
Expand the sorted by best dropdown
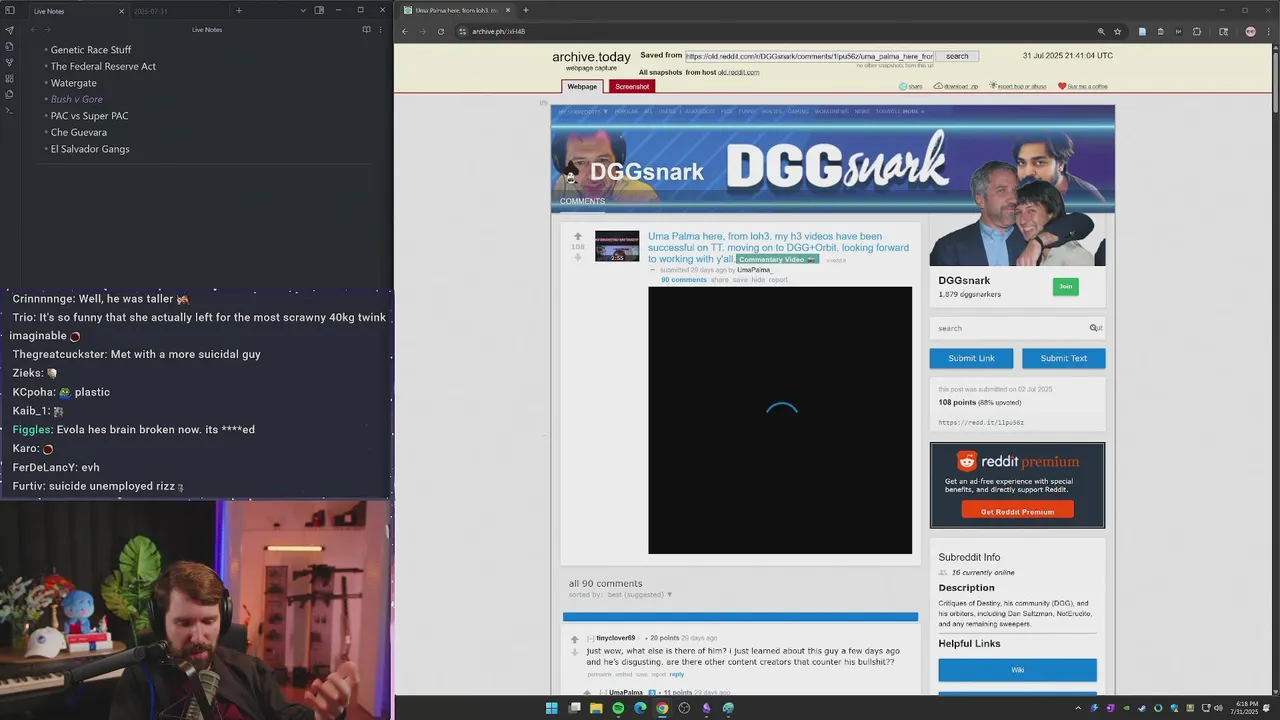639,595
